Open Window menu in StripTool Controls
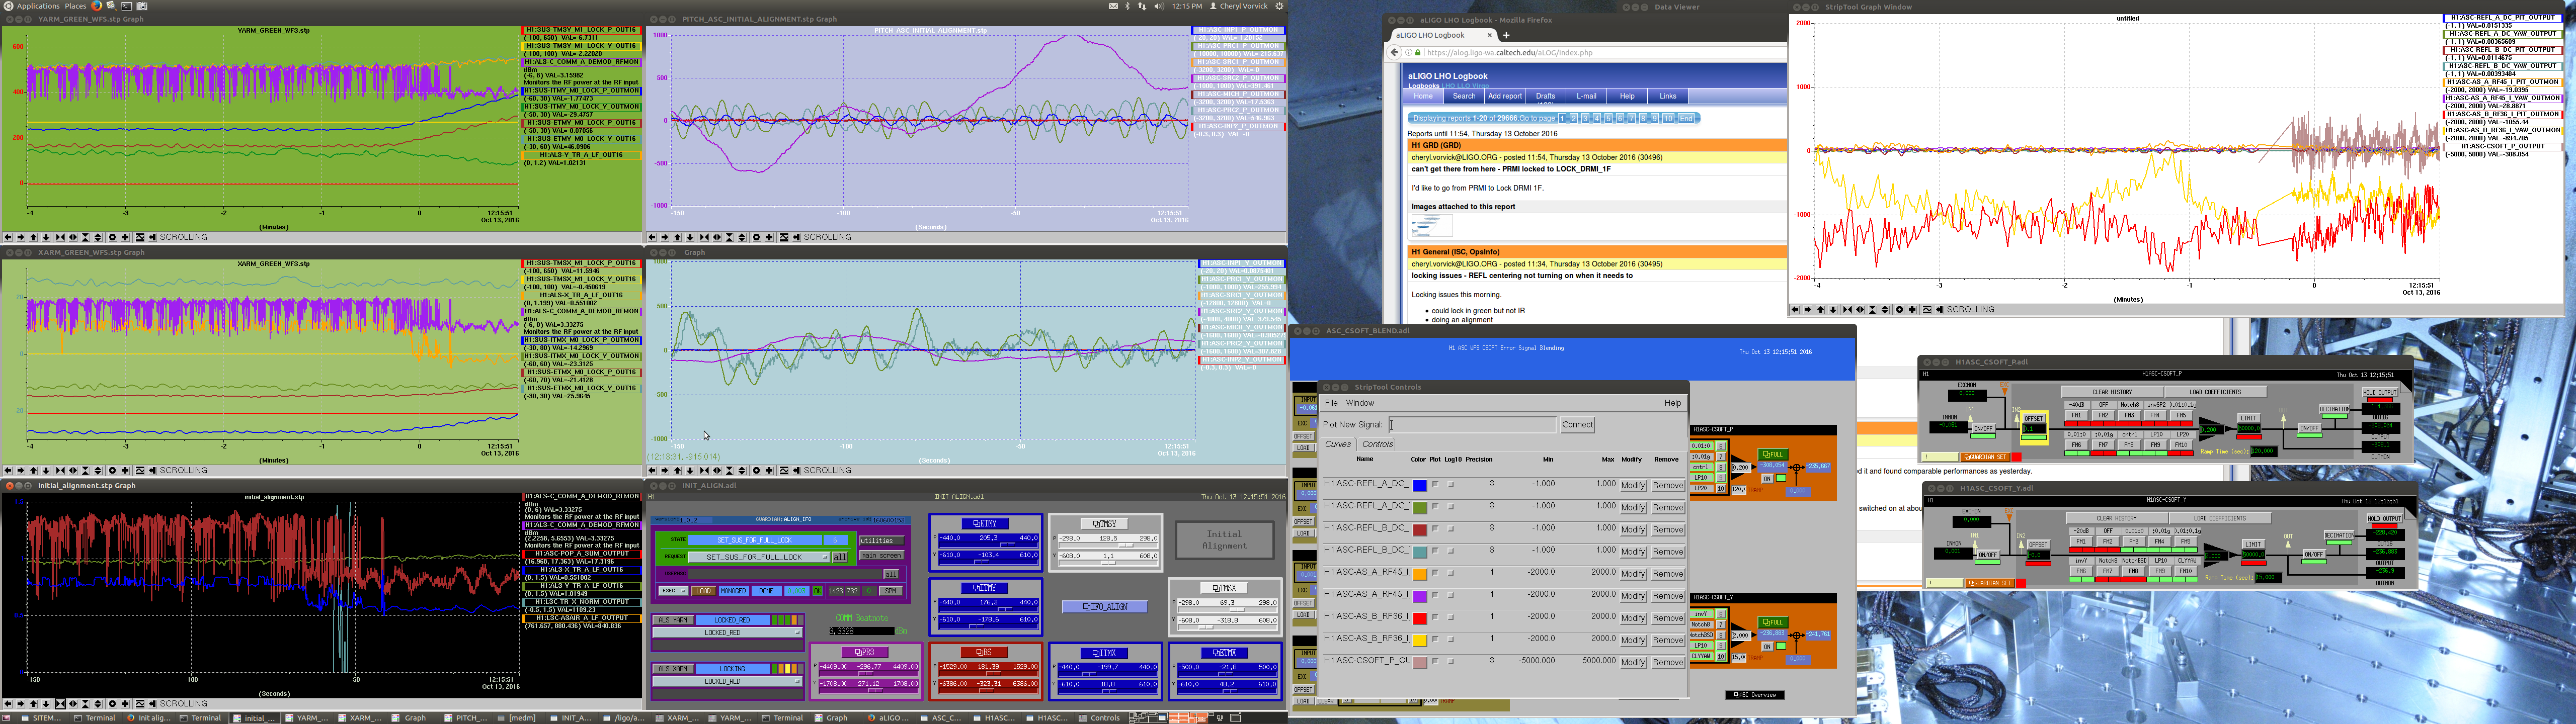Viewport: 2576px width, 724px height. (1360, 403)
